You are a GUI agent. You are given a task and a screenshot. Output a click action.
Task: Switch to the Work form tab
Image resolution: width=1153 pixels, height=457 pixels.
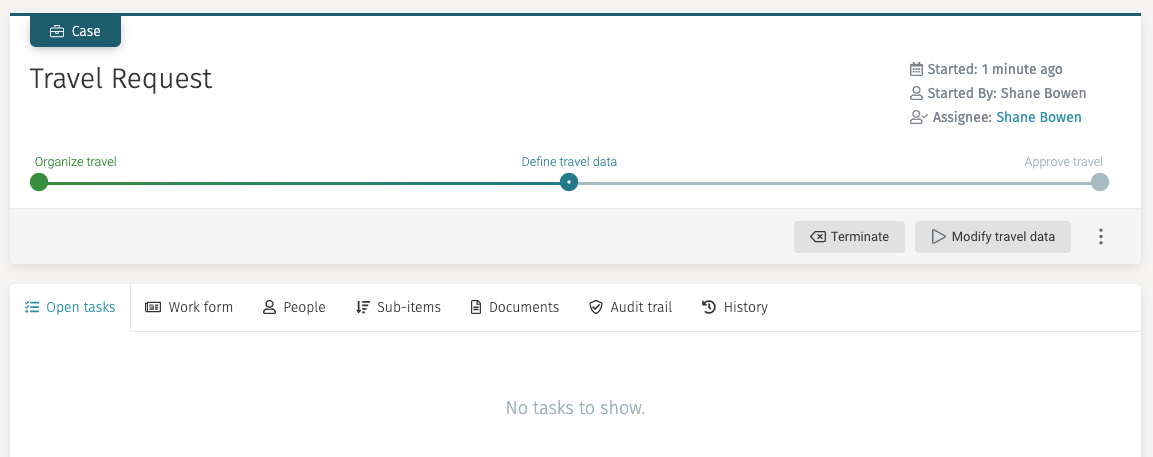(x=189, y=307)
